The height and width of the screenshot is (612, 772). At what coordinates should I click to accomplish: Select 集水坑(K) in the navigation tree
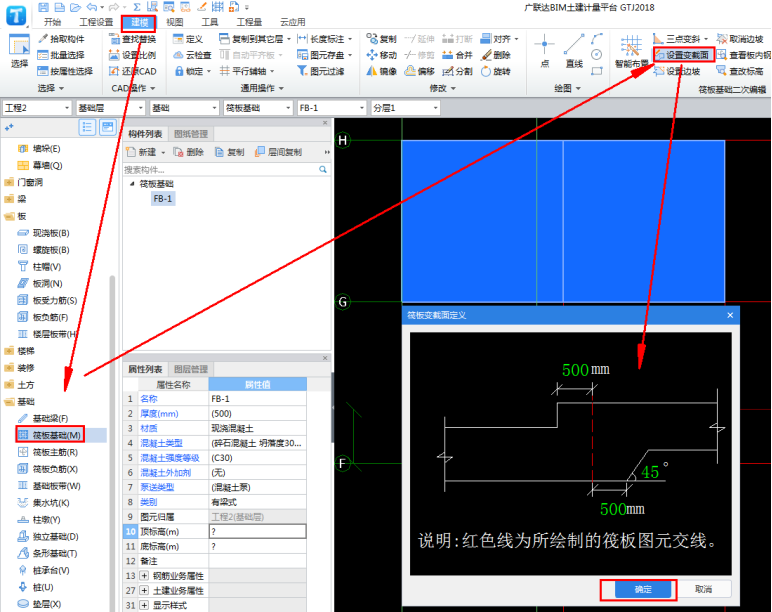pos(44,503)
